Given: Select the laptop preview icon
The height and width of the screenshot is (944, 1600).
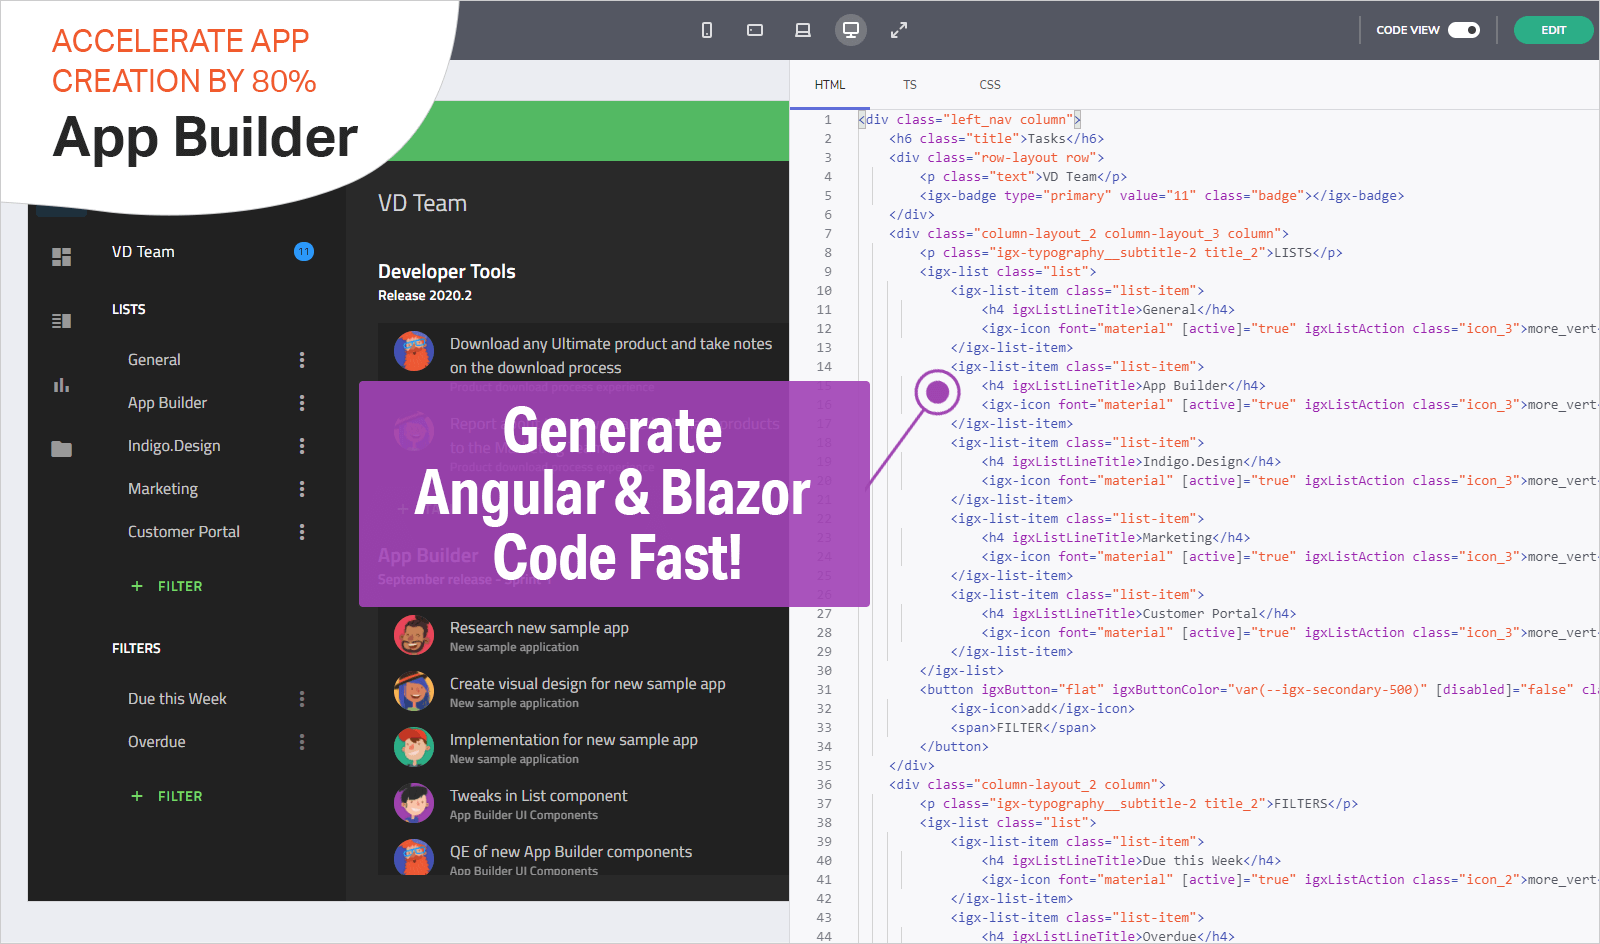Looking at the screenshot, I should [803, 30].
